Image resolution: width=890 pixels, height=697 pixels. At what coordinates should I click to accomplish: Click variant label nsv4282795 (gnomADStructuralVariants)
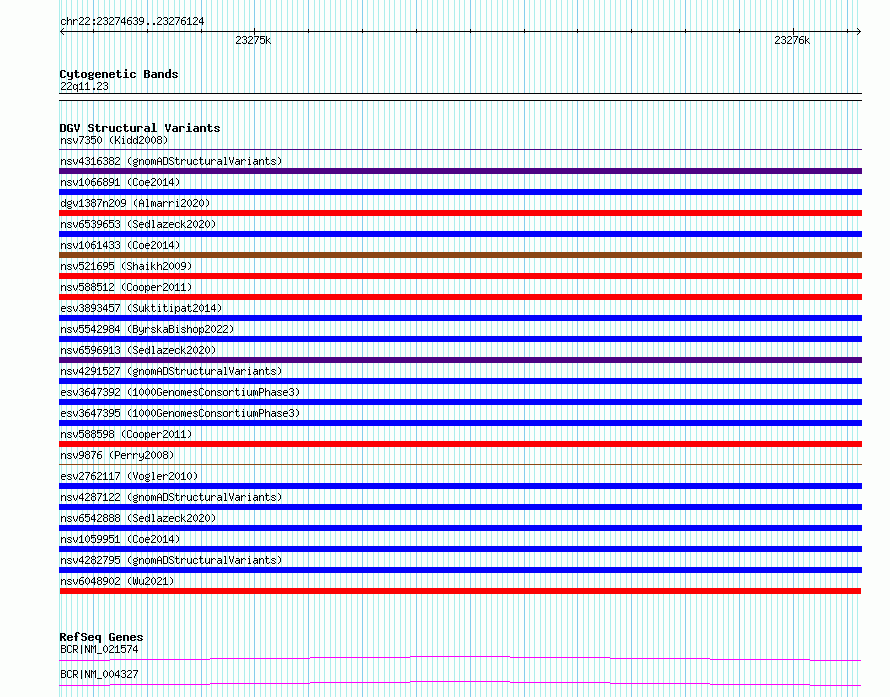[x=171, y=560]
